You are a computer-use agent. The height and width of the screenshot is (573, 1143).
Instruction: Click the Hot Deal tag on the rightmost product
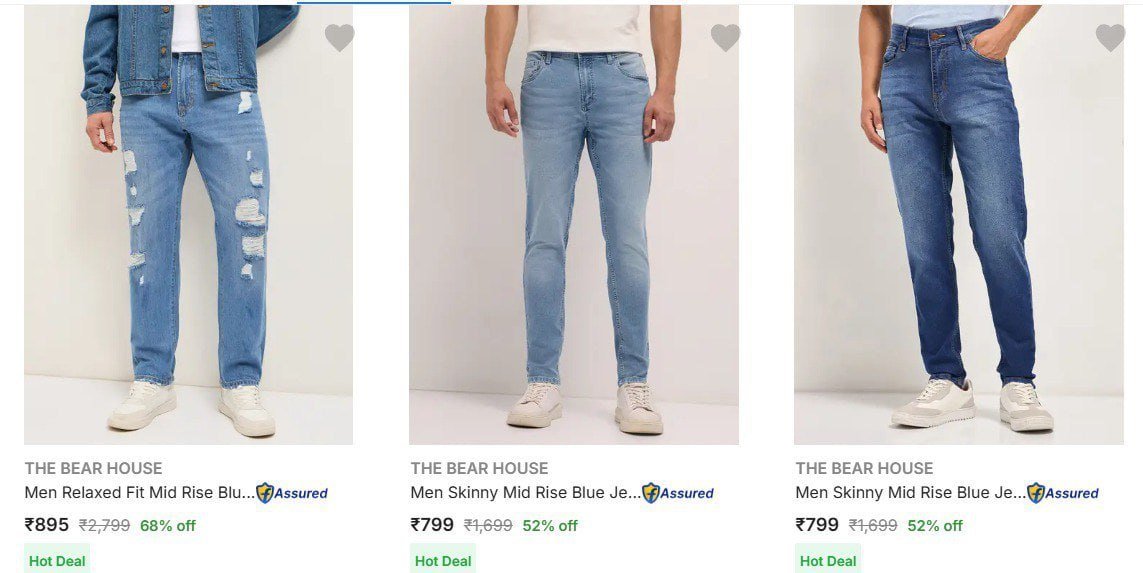[828, 561]
